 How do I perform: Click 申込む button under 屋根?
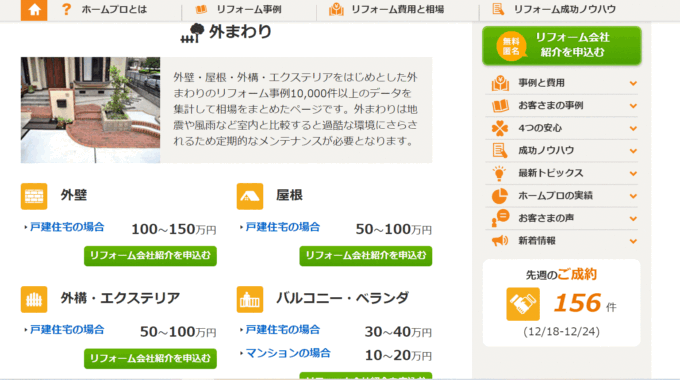(x=366, y=256)
